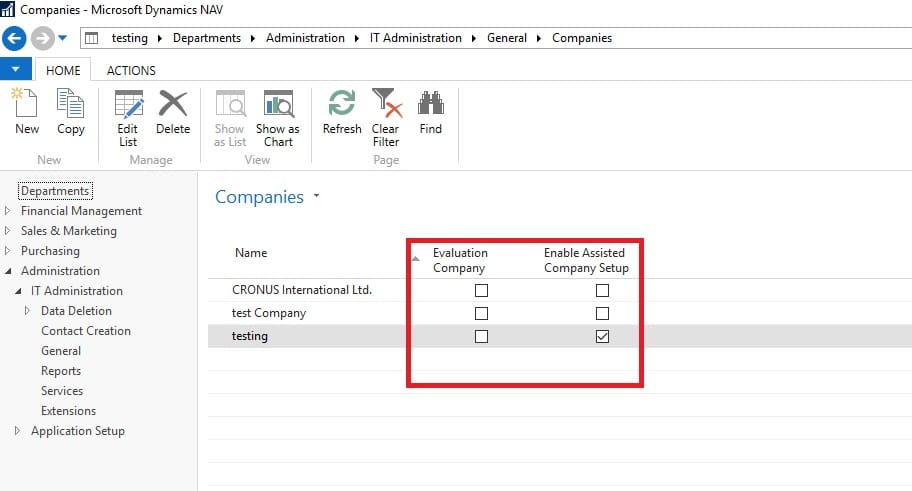Switch to the ACTIONS ribbon tab
This screenshot has width=912, height=491.
click(x=131, y=70)
